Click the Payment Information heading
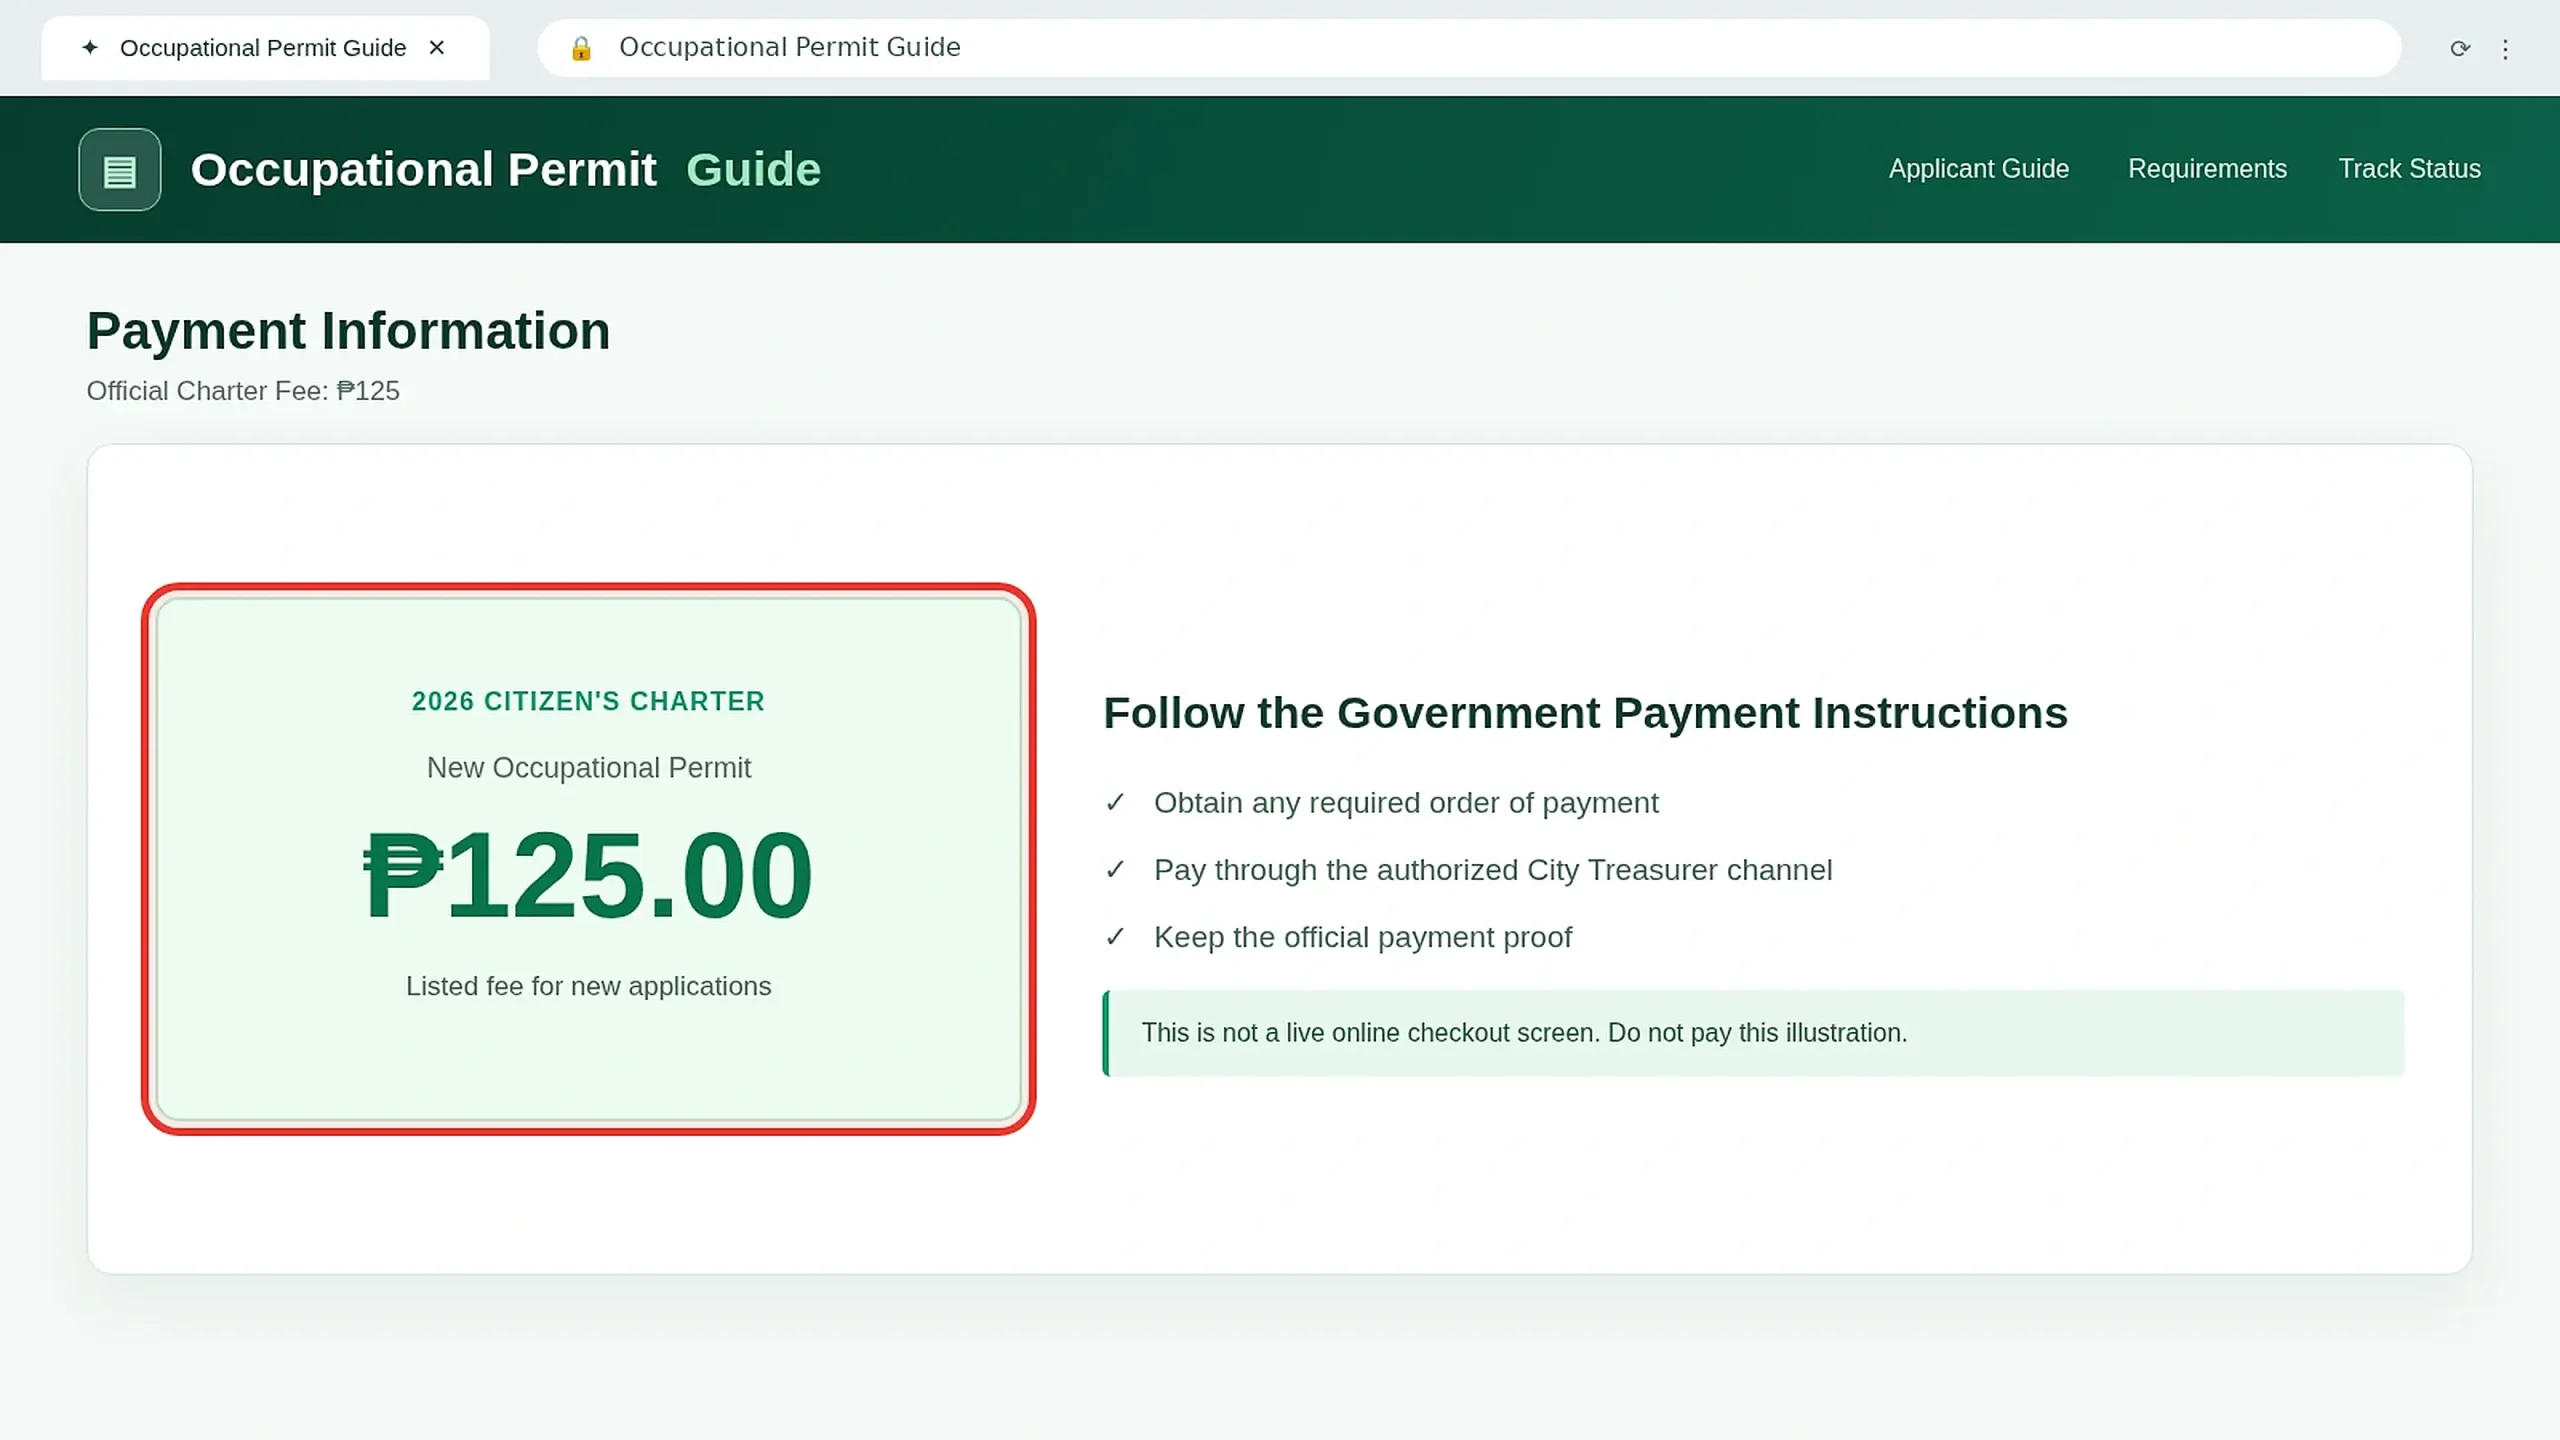 (x=348, y=331)
